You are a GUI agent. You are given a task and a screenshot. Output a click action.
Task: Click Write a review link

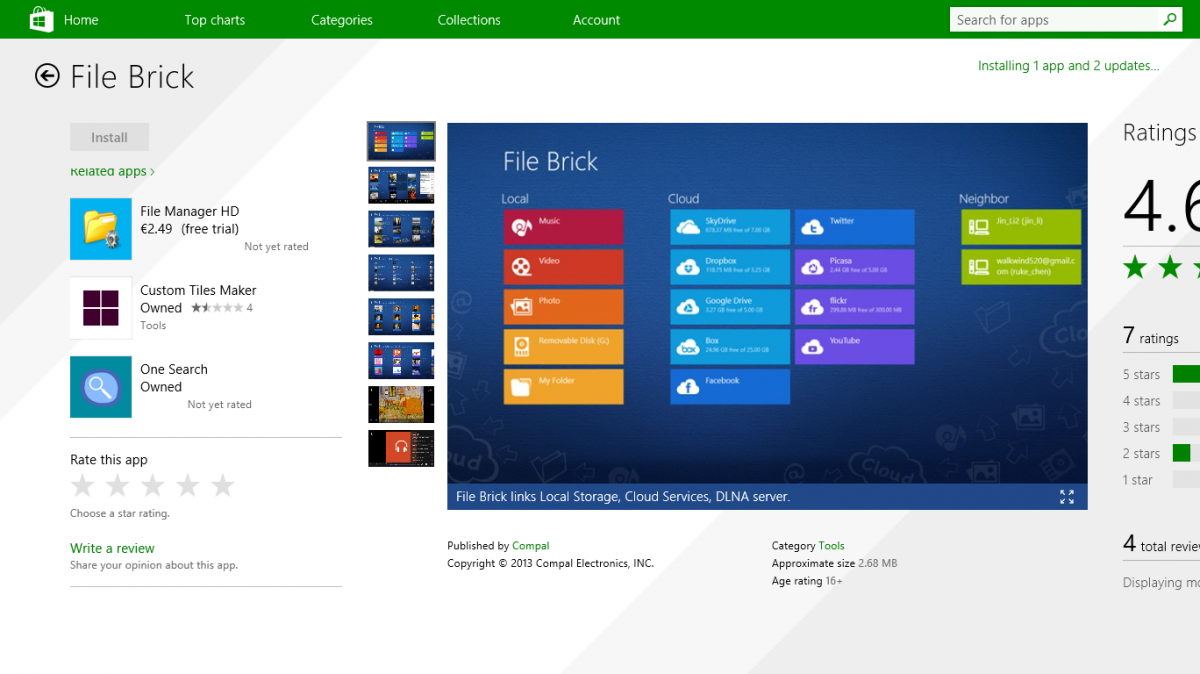(112, 548)
